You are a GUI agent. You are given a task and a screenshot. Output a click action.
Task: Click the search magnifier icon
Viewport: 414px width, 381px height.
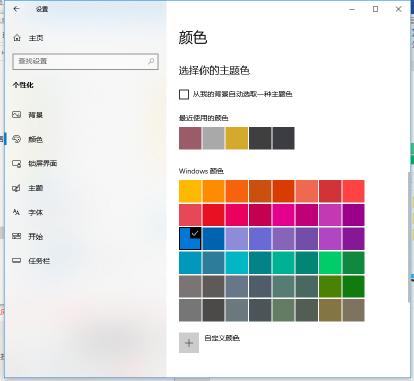point(151,61)
